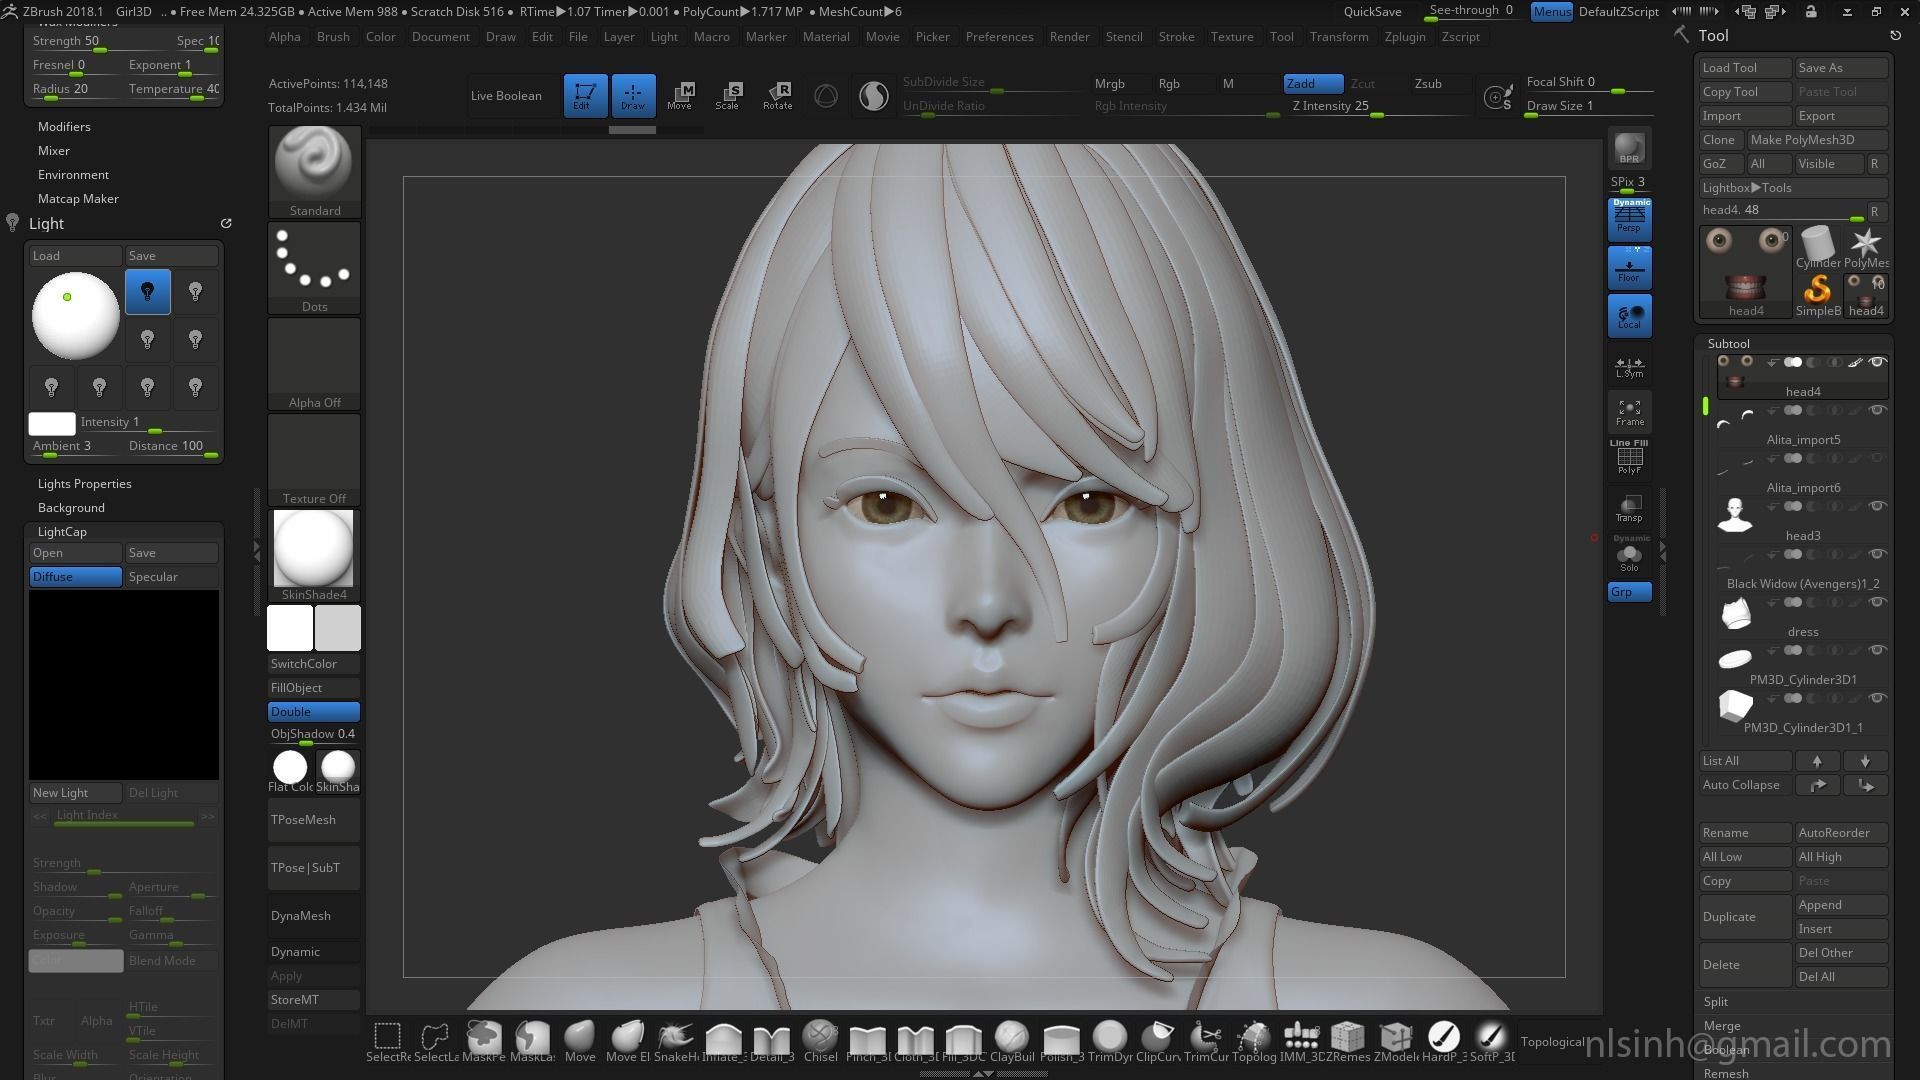Image resolution: width=1920 pixels, height=1080 pixels.
Task: Click the BPR render button
Action: pyautogui.click(x=1629, y=148)
